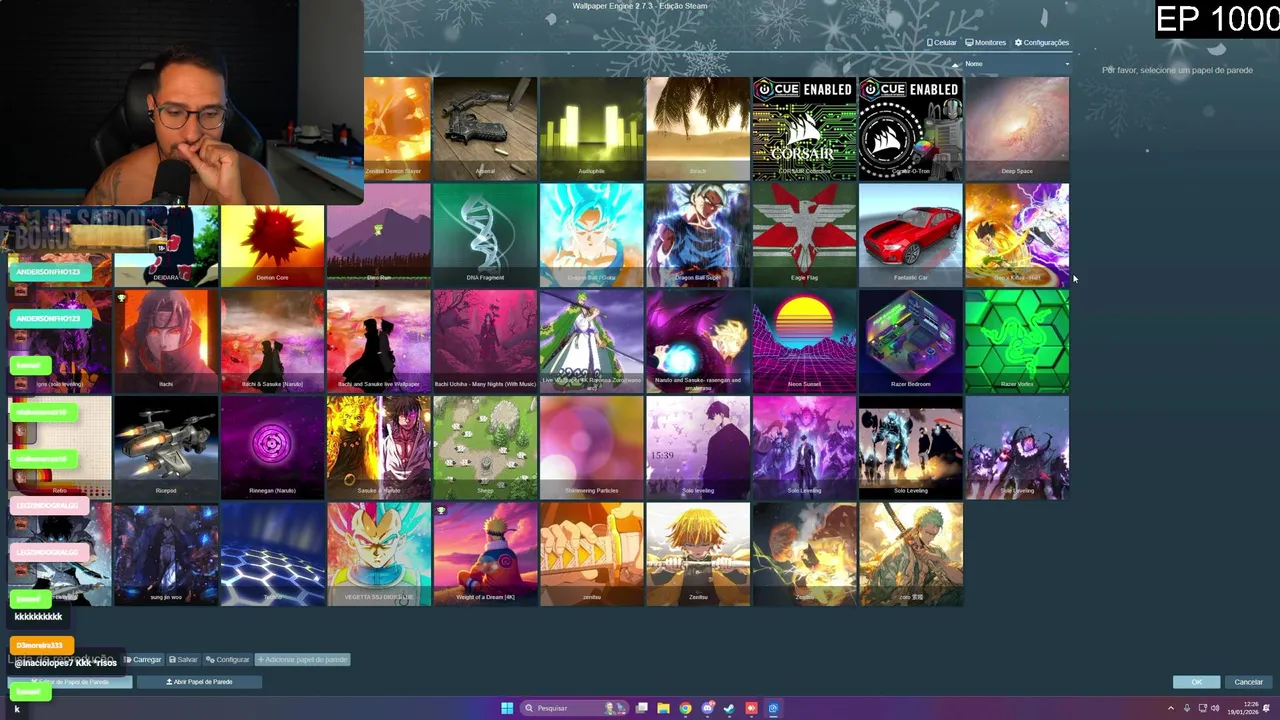
Task: Click the Configurar playlist button
Action: [227, 660]
